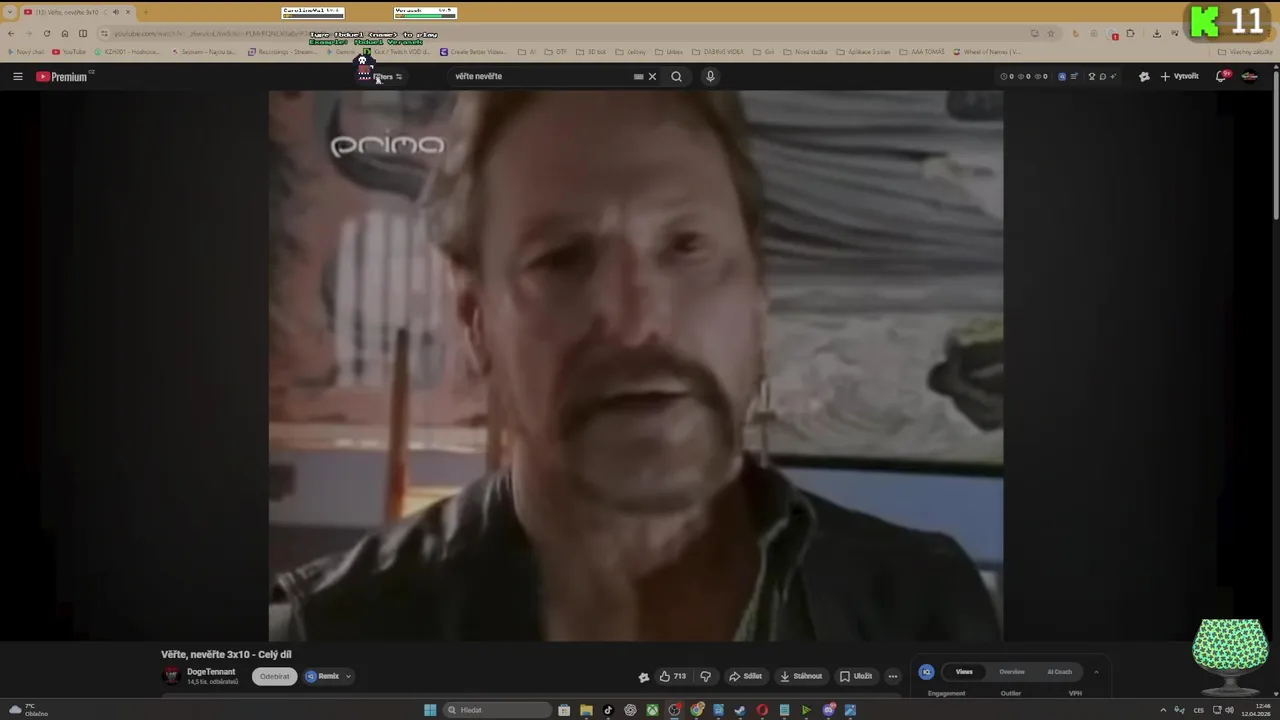
Task: Open the Windows Start button
Action: (430, 710)
